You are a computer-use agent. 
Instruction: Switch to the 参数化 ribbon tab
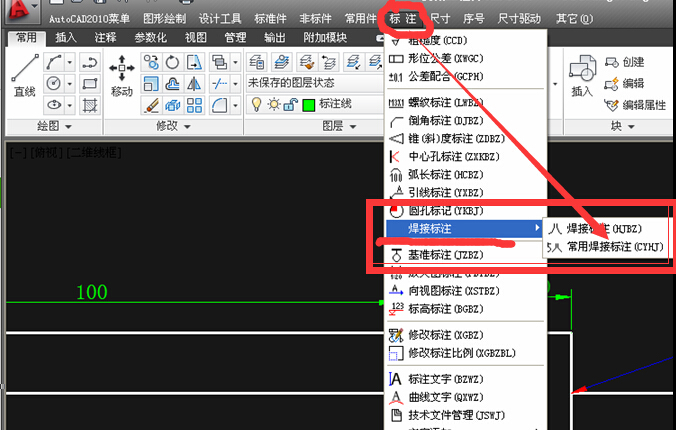tap(150, 38)
